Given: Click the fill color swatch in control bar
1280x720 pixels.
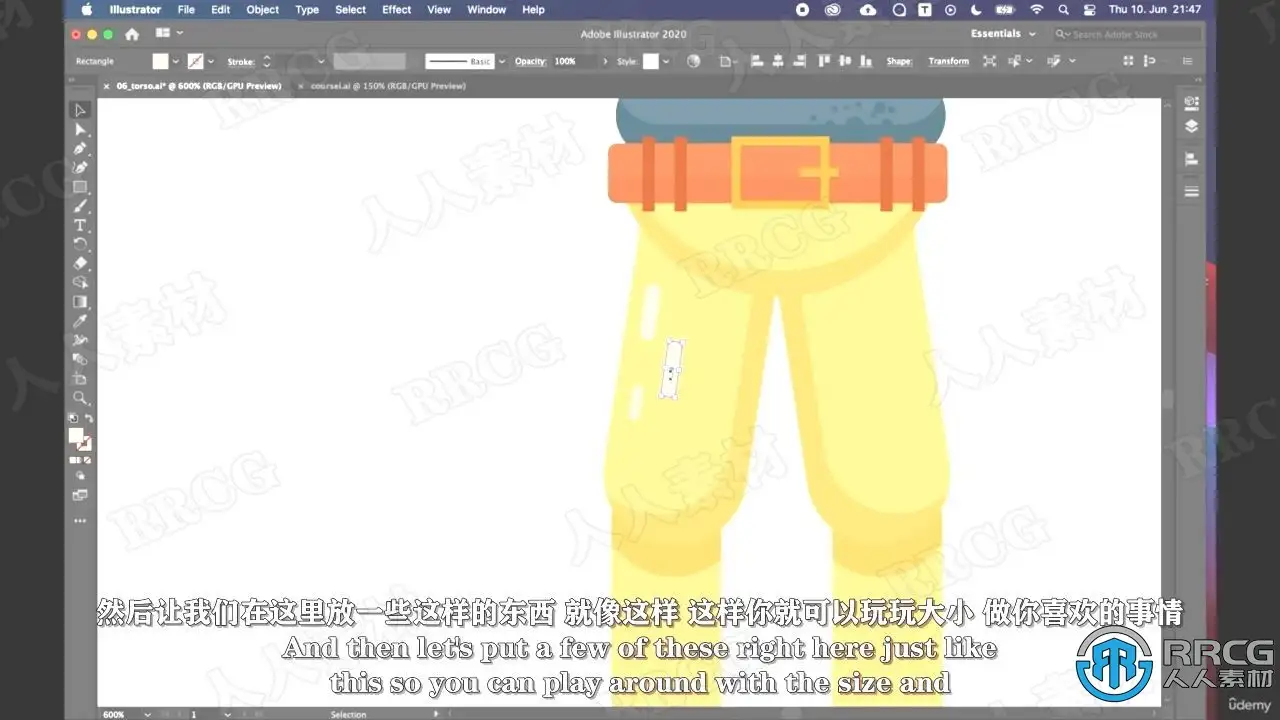Looking at the screenshot, I should pos(160,61).
